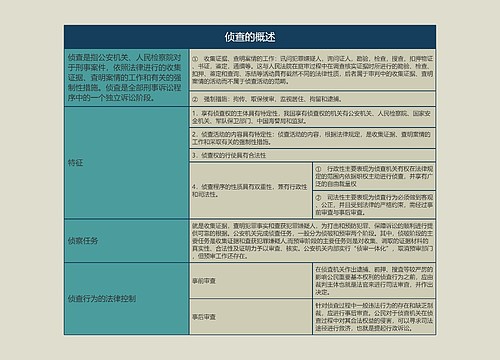
Task: Select the cell 1. 享有侦查权的主体具有特定性
Action: pyautogui.click(x=313, y=117)
